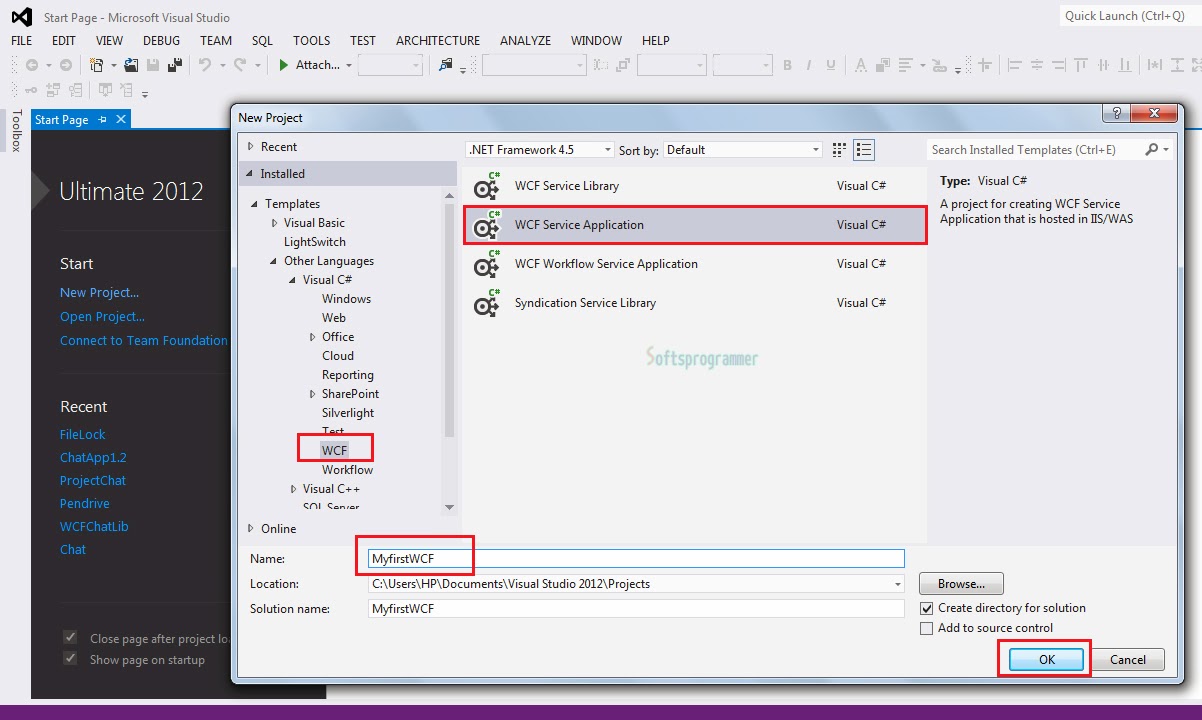Click the Browse button for project location
This screenshot has height=720, width=1202.
[959, 583]
